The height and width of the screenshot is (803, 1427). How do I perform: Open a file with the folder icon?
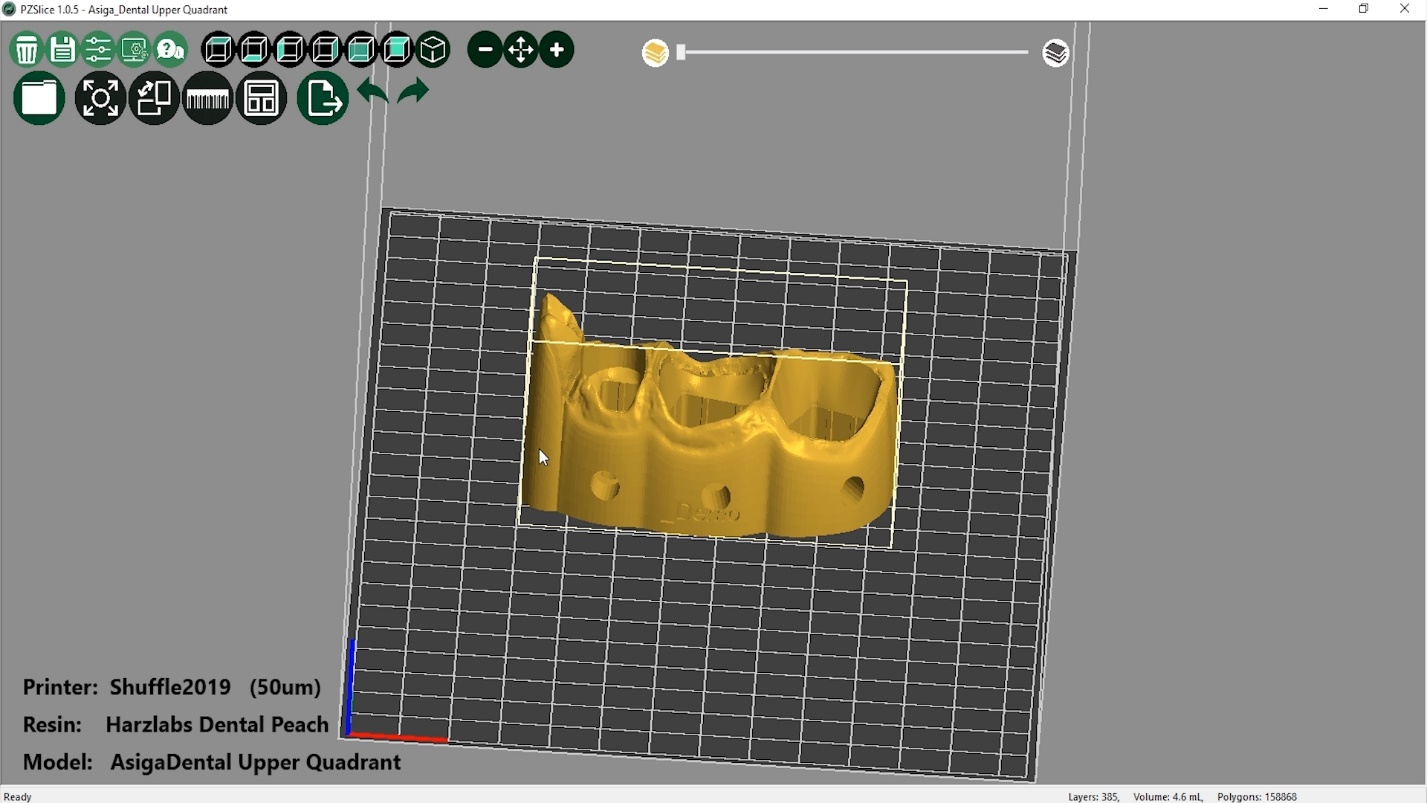tap(39, 98)
